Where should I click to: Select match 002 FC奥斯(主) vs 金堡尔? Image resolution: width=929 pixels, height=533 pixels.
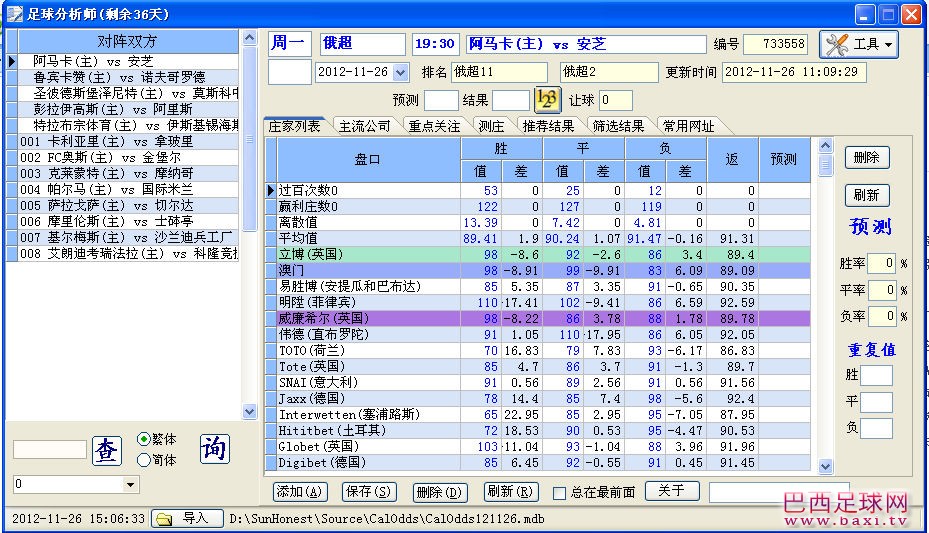click(128, 158)
